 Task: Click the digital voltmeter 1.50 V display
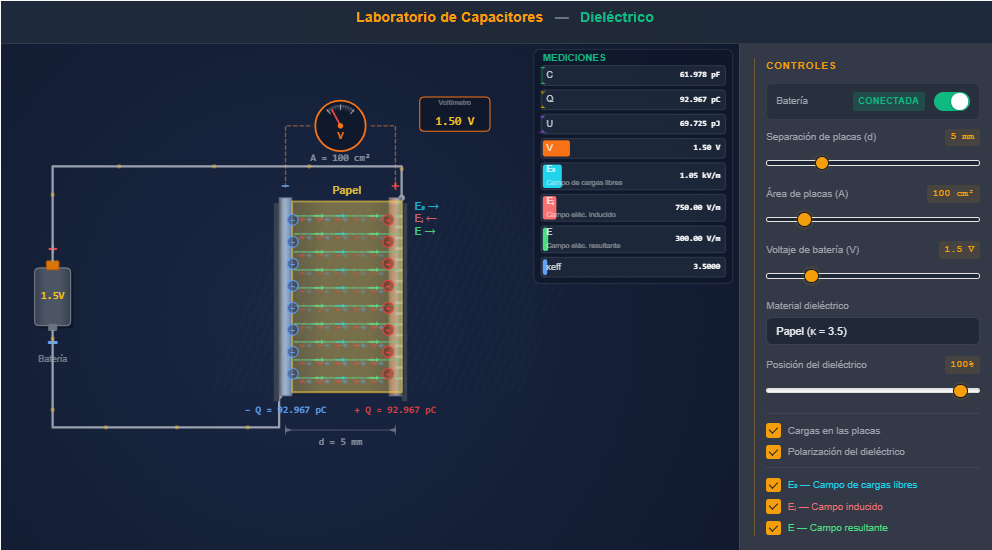pyautogui.click(x=454, y=114)
